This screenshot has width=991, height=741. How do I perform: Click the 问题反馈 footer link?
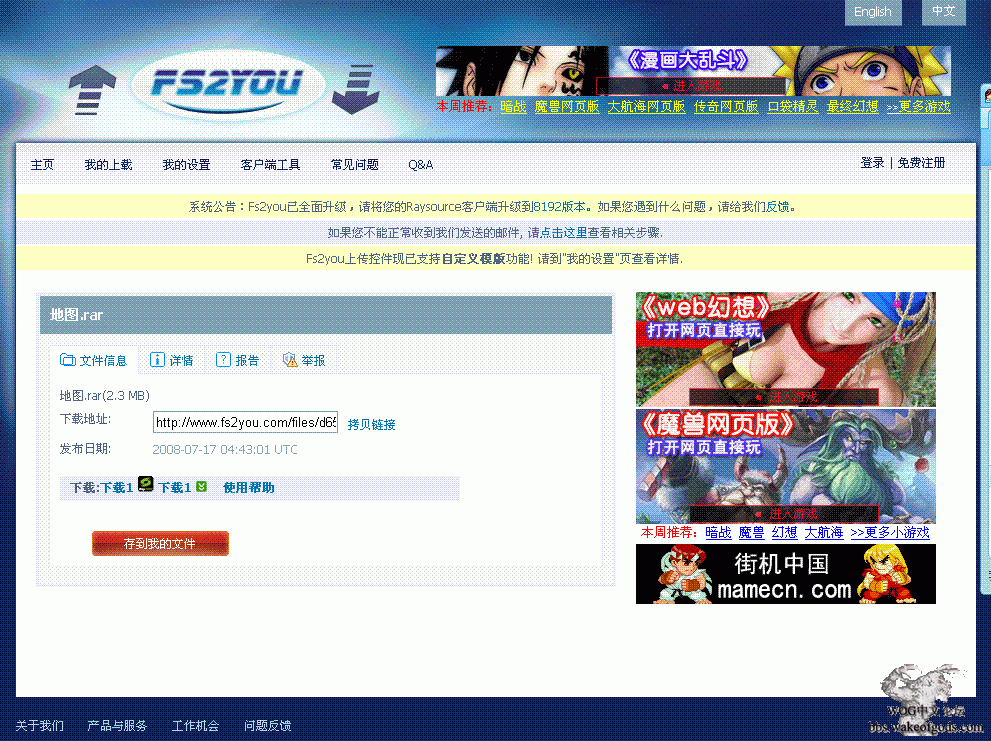pos(267,725)
